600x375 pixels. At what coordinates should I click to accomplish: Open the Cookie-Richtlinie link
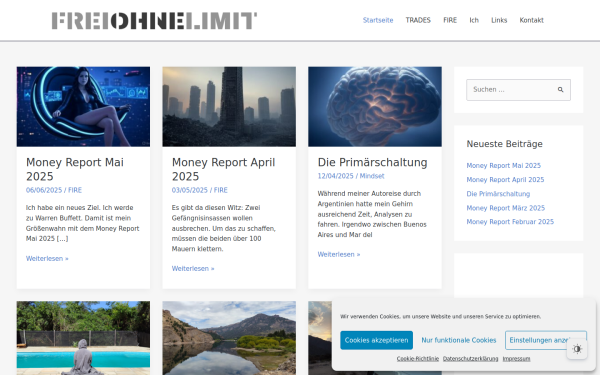click(x=417, y=359)
